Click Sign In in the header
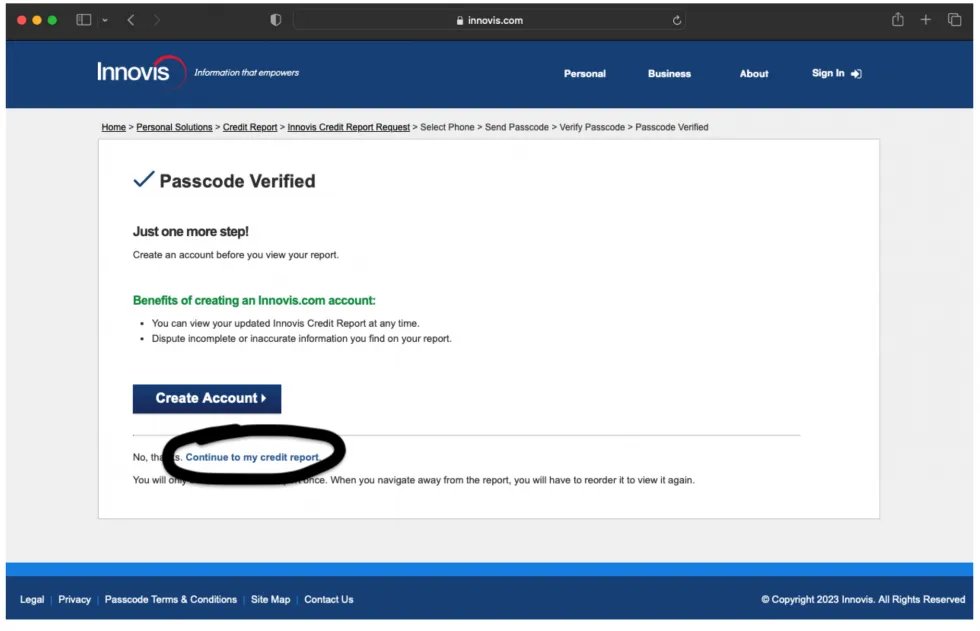 836,73
